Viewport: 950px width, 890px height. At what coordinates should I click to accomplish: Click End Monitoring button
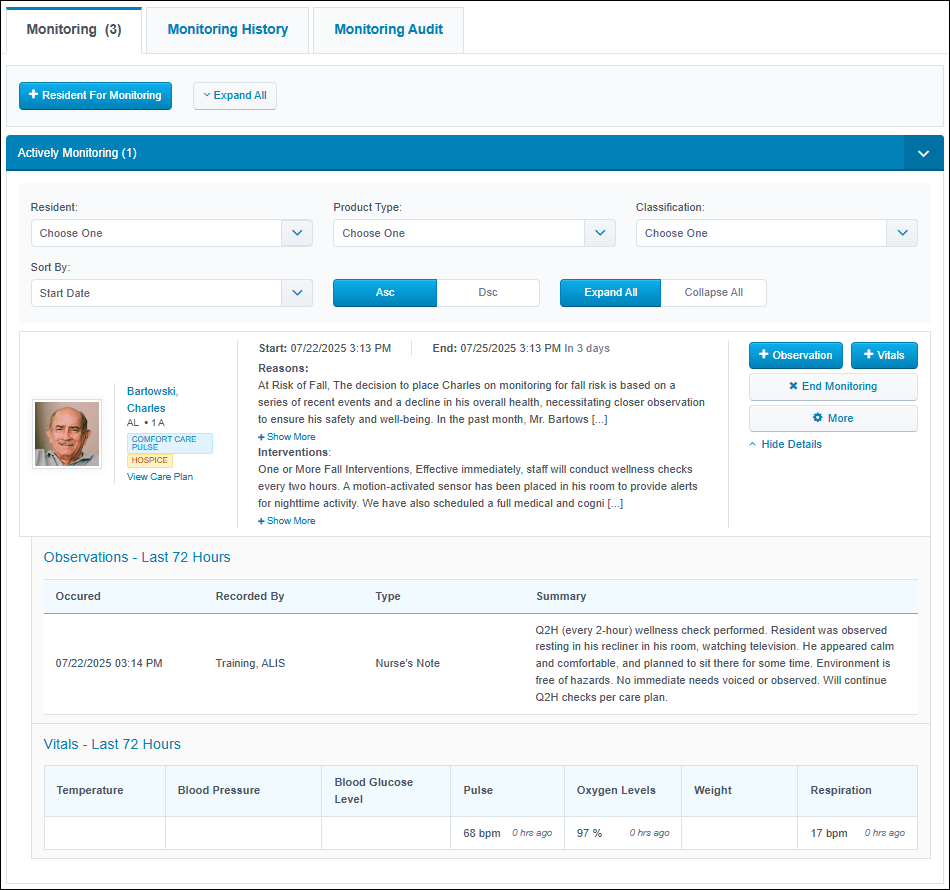point(833,387)
